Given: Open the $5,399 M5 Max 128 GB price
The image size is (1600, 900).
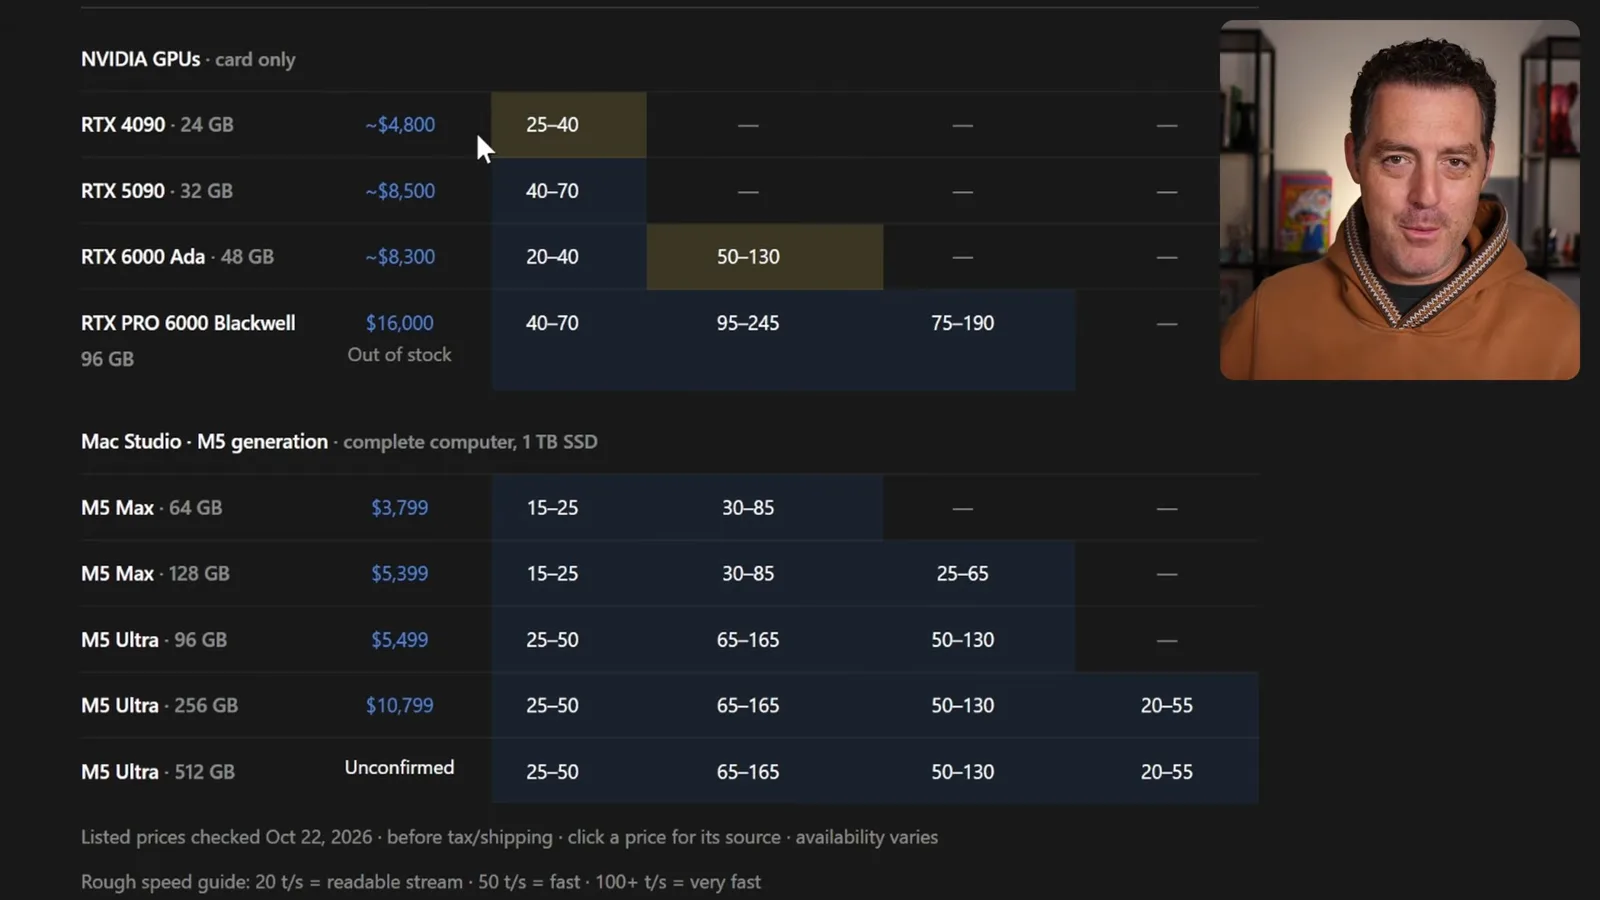Looking at the screenshot, I should (400, 574).
